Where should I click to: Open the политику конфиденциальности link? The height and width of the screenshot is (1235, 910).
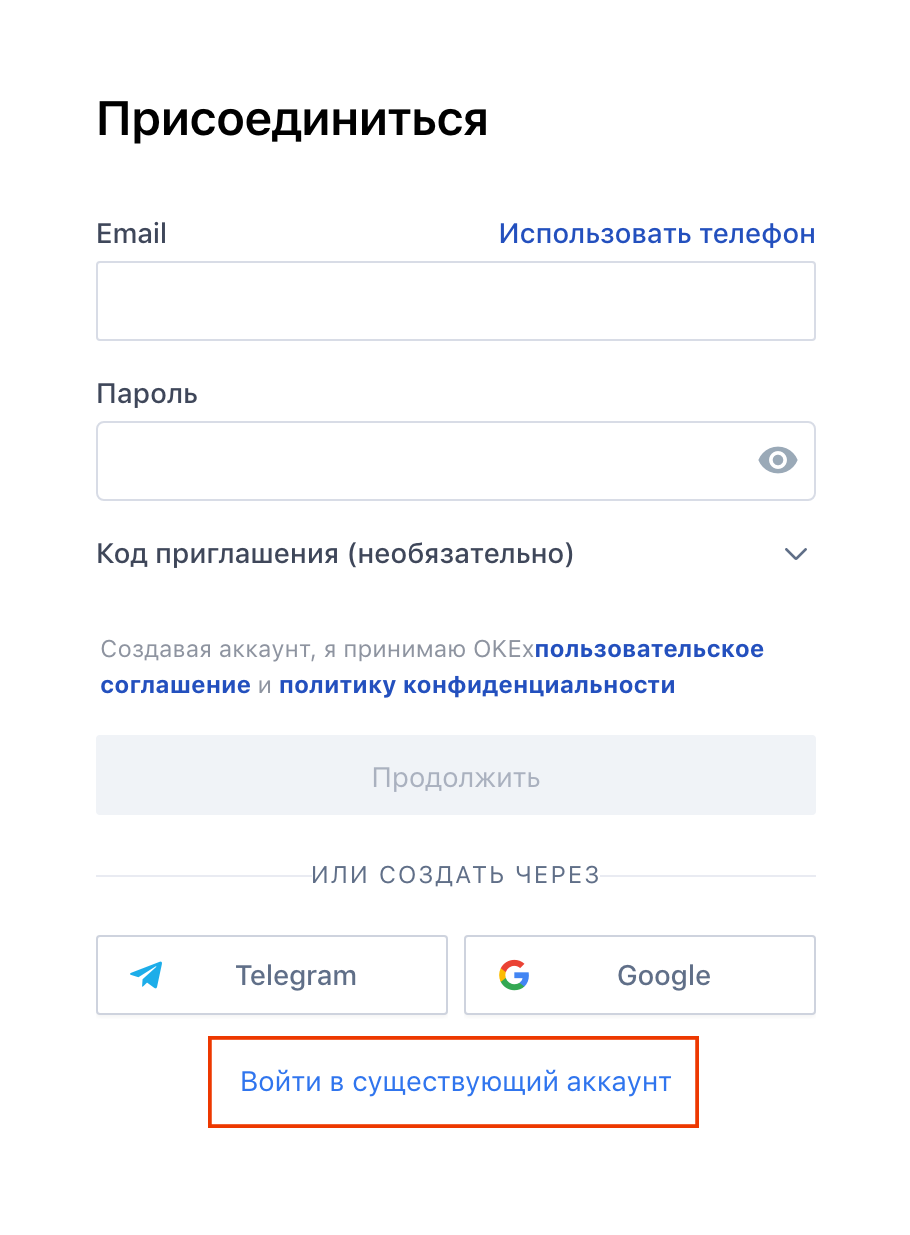coord(477,686)
